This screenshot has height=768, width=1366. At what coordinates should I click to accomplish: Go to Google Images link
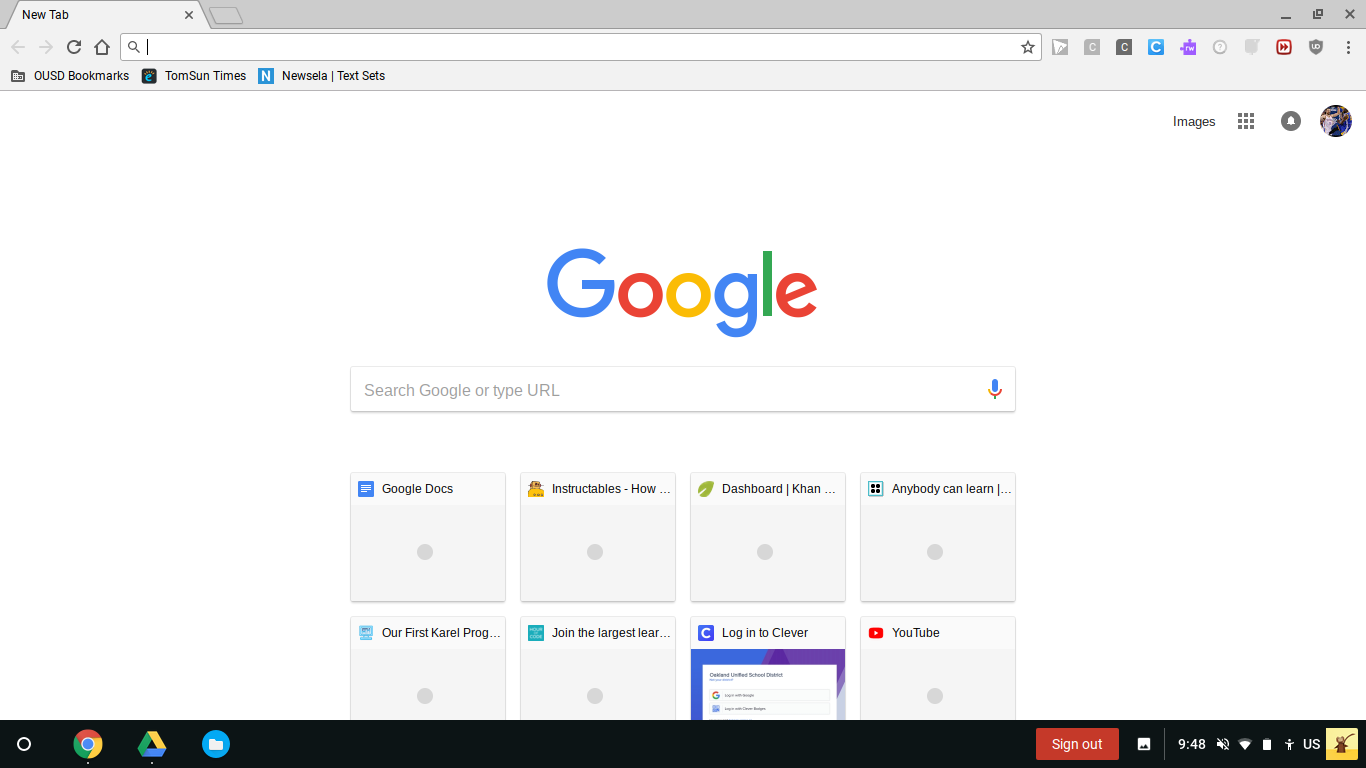[x=1194, y=121]
